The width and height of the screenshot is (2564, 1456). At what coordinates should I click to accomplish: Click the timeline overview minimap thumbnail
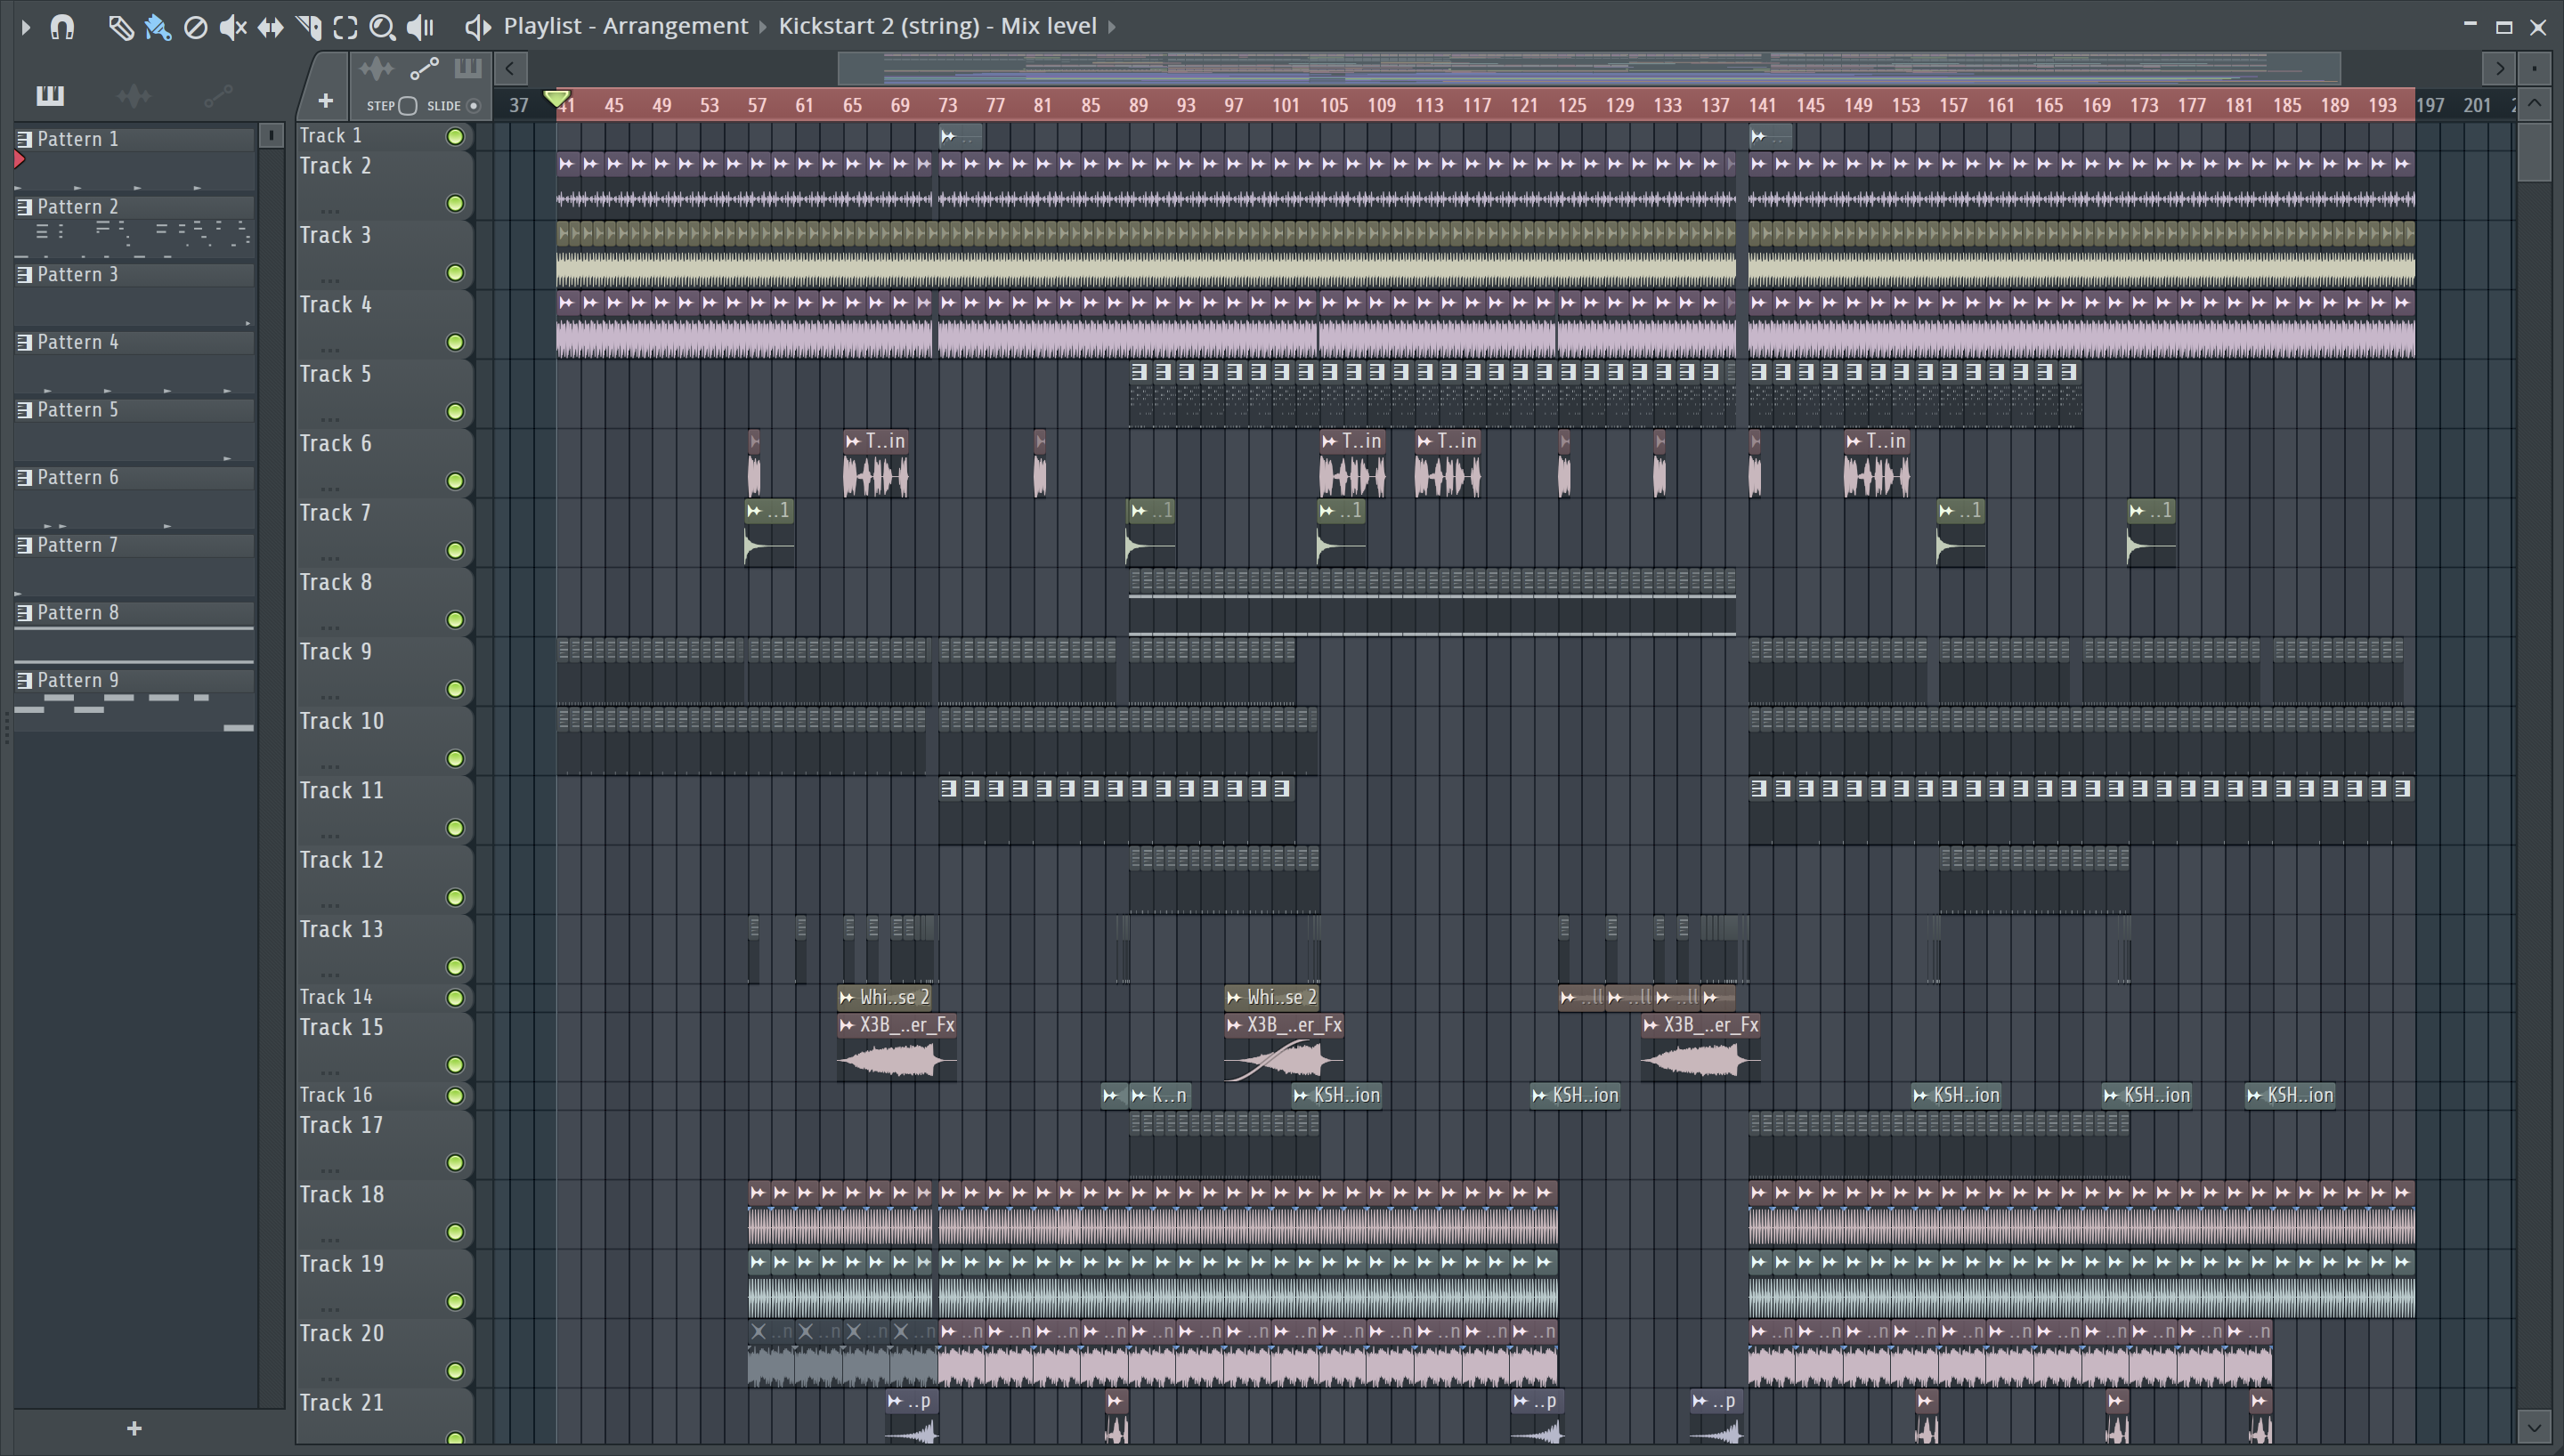[x=1588, y=68]
